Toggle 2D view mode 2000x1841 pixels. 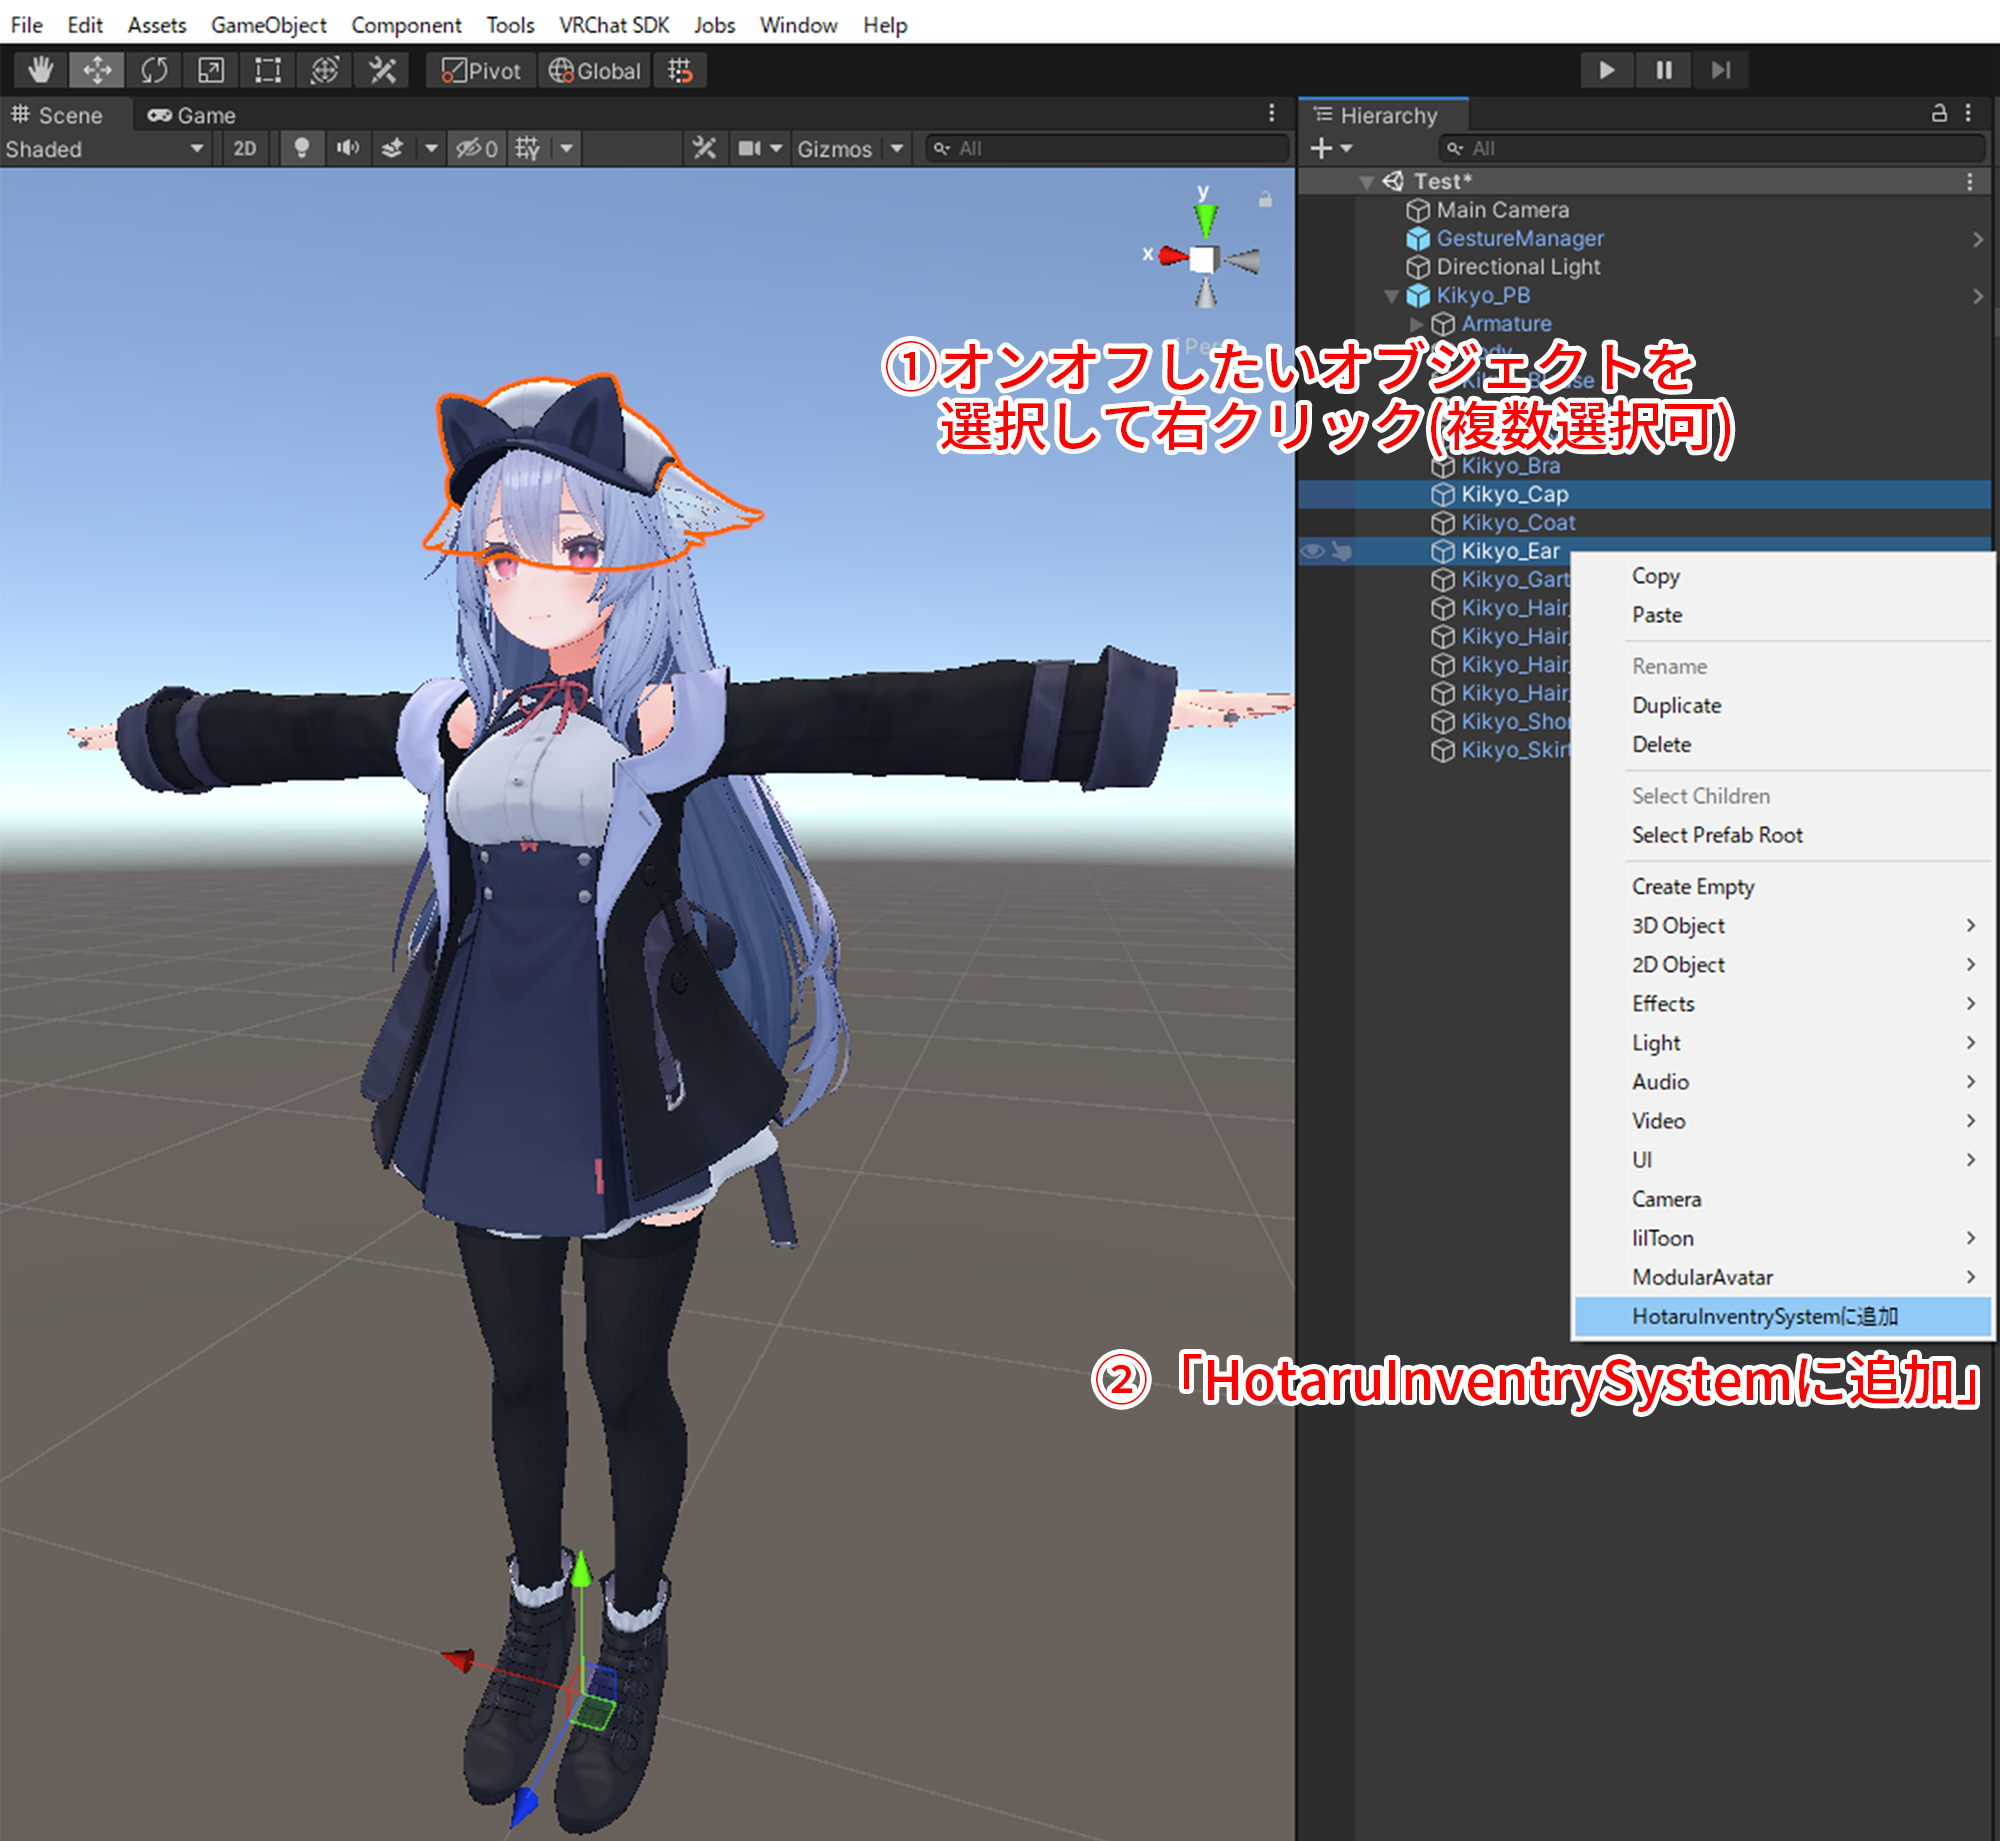(x=245, y=149)
